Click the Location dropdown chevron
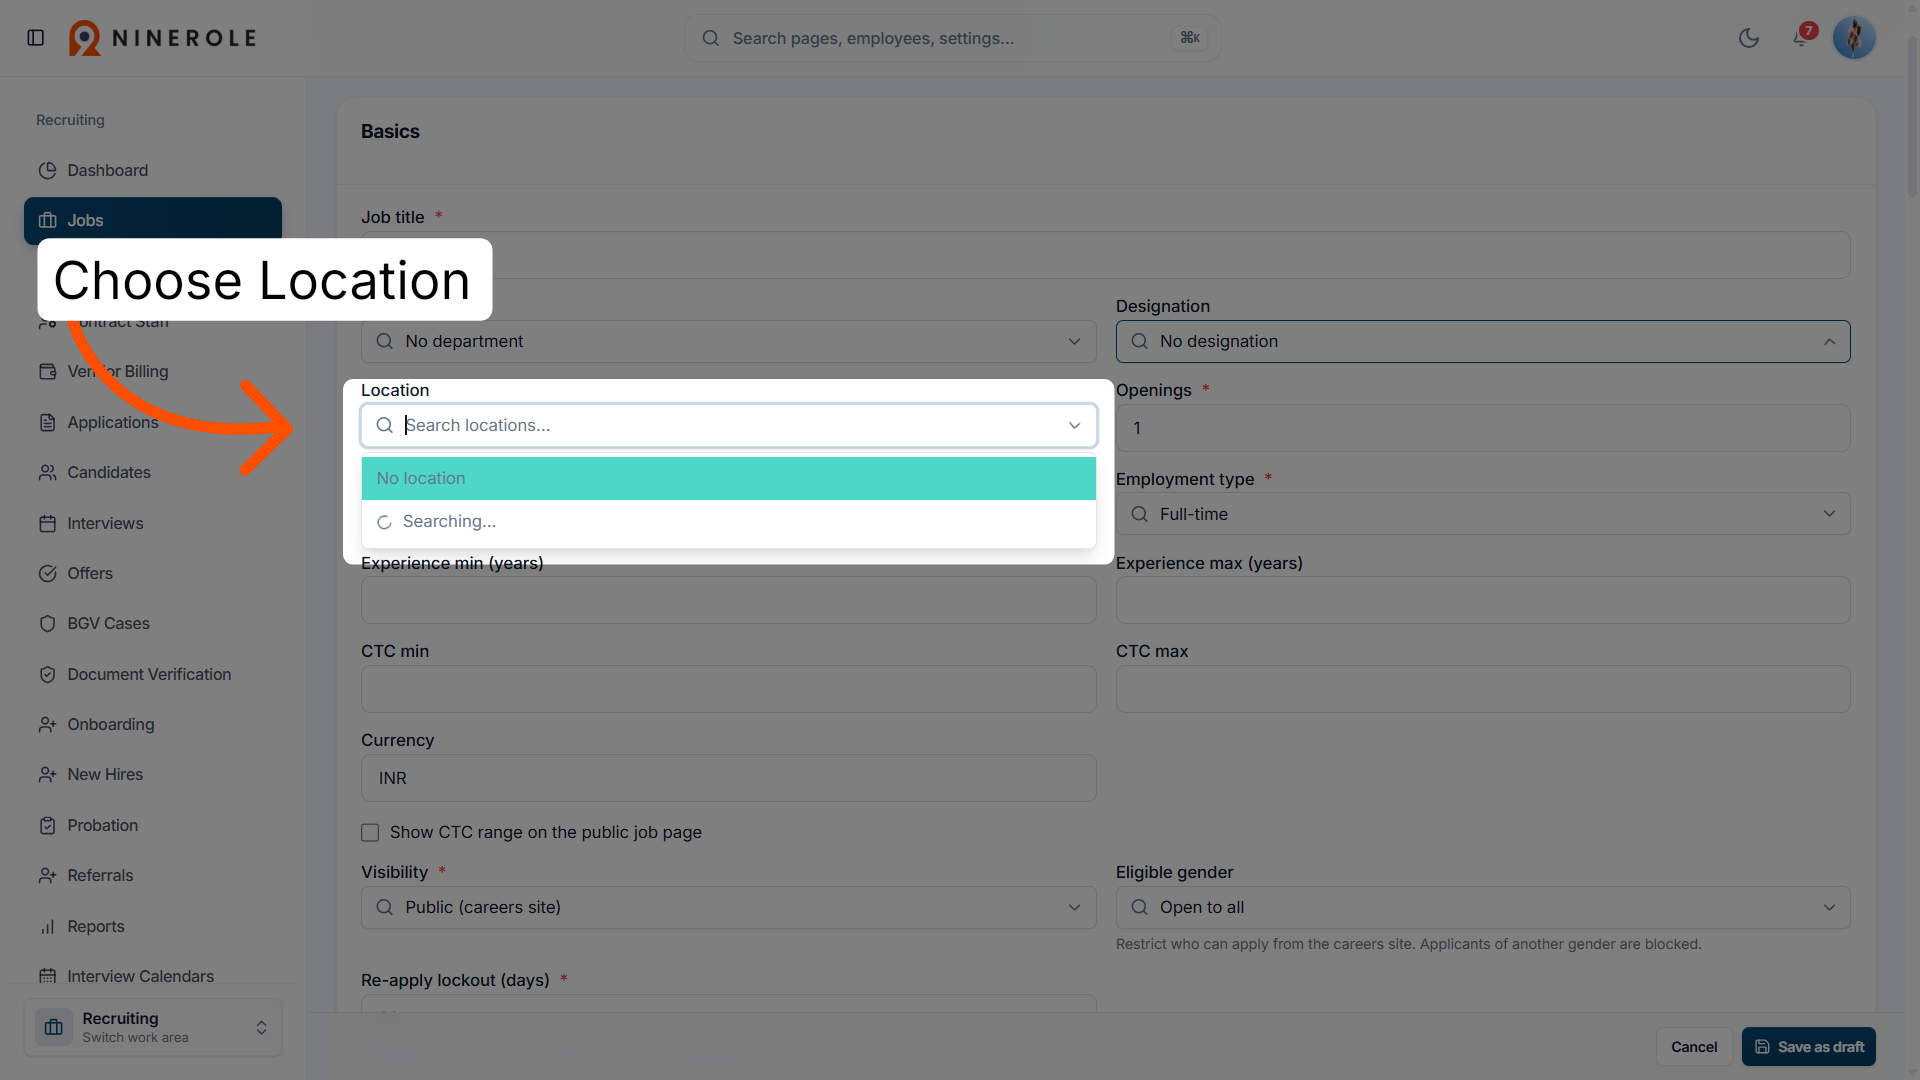 [1074, 425]
